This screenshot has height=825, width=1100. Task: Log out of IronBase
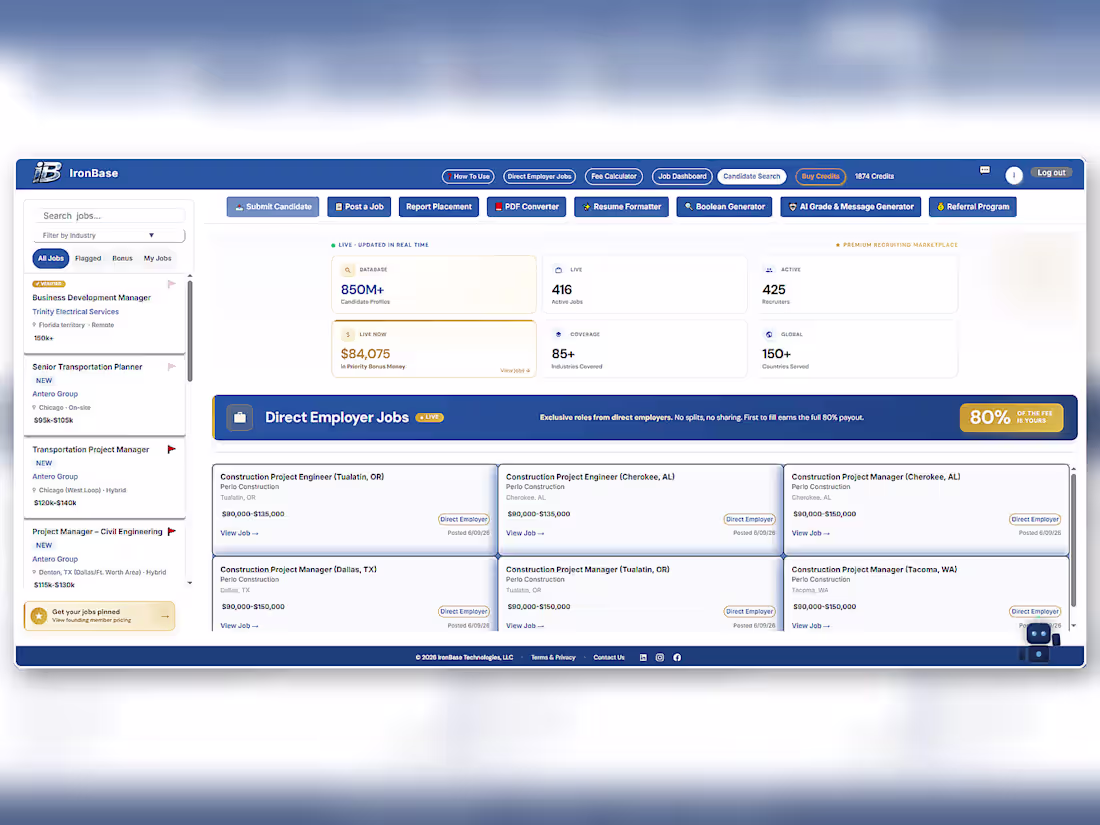click(x=1051, y=173)
